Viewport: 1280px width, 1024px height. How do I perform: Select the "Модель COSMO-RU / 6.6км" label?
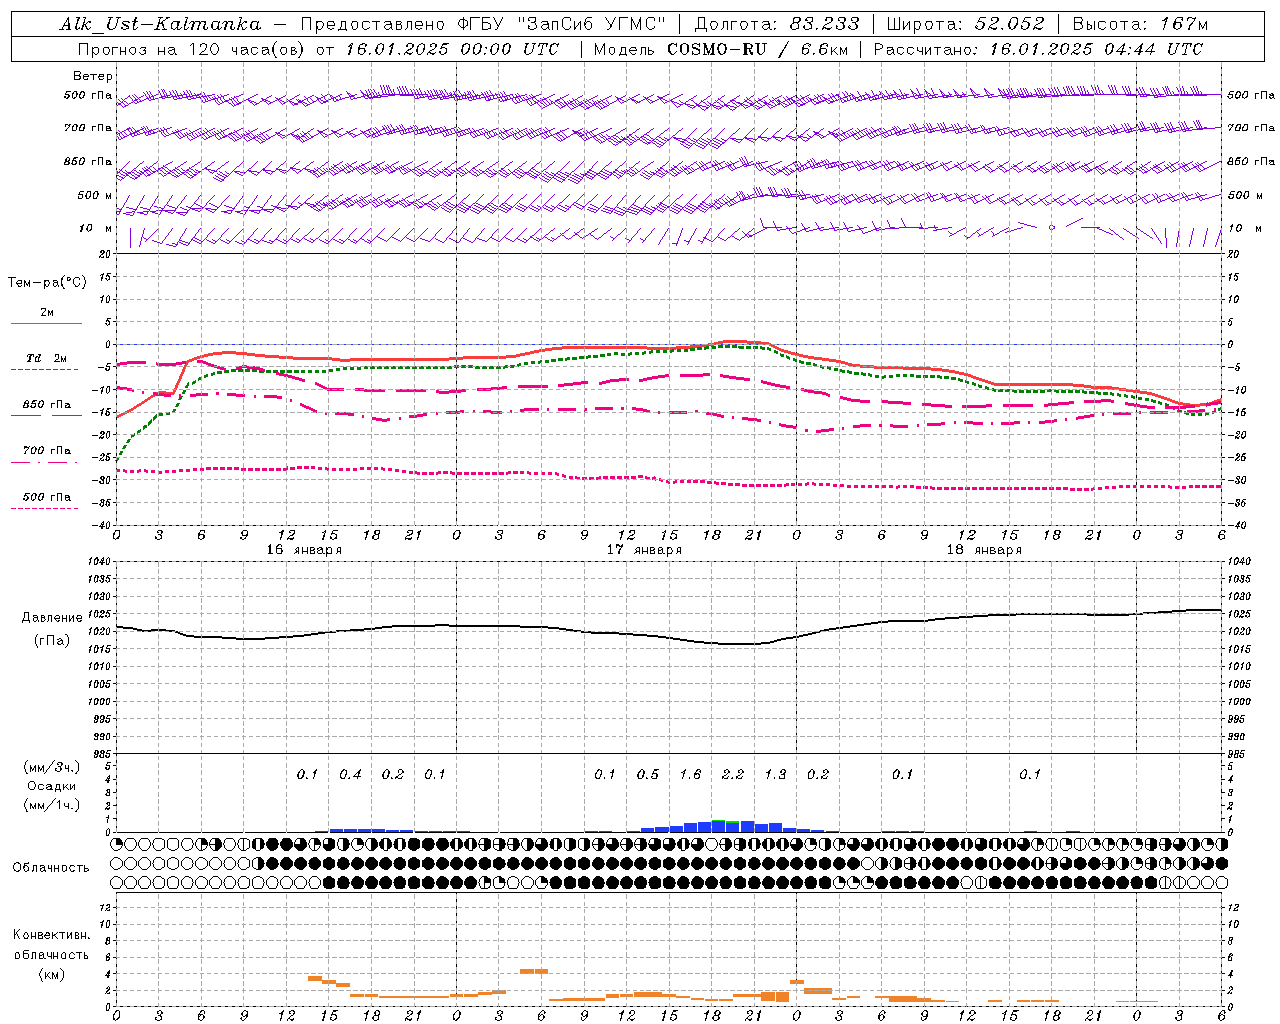point(721,49)
